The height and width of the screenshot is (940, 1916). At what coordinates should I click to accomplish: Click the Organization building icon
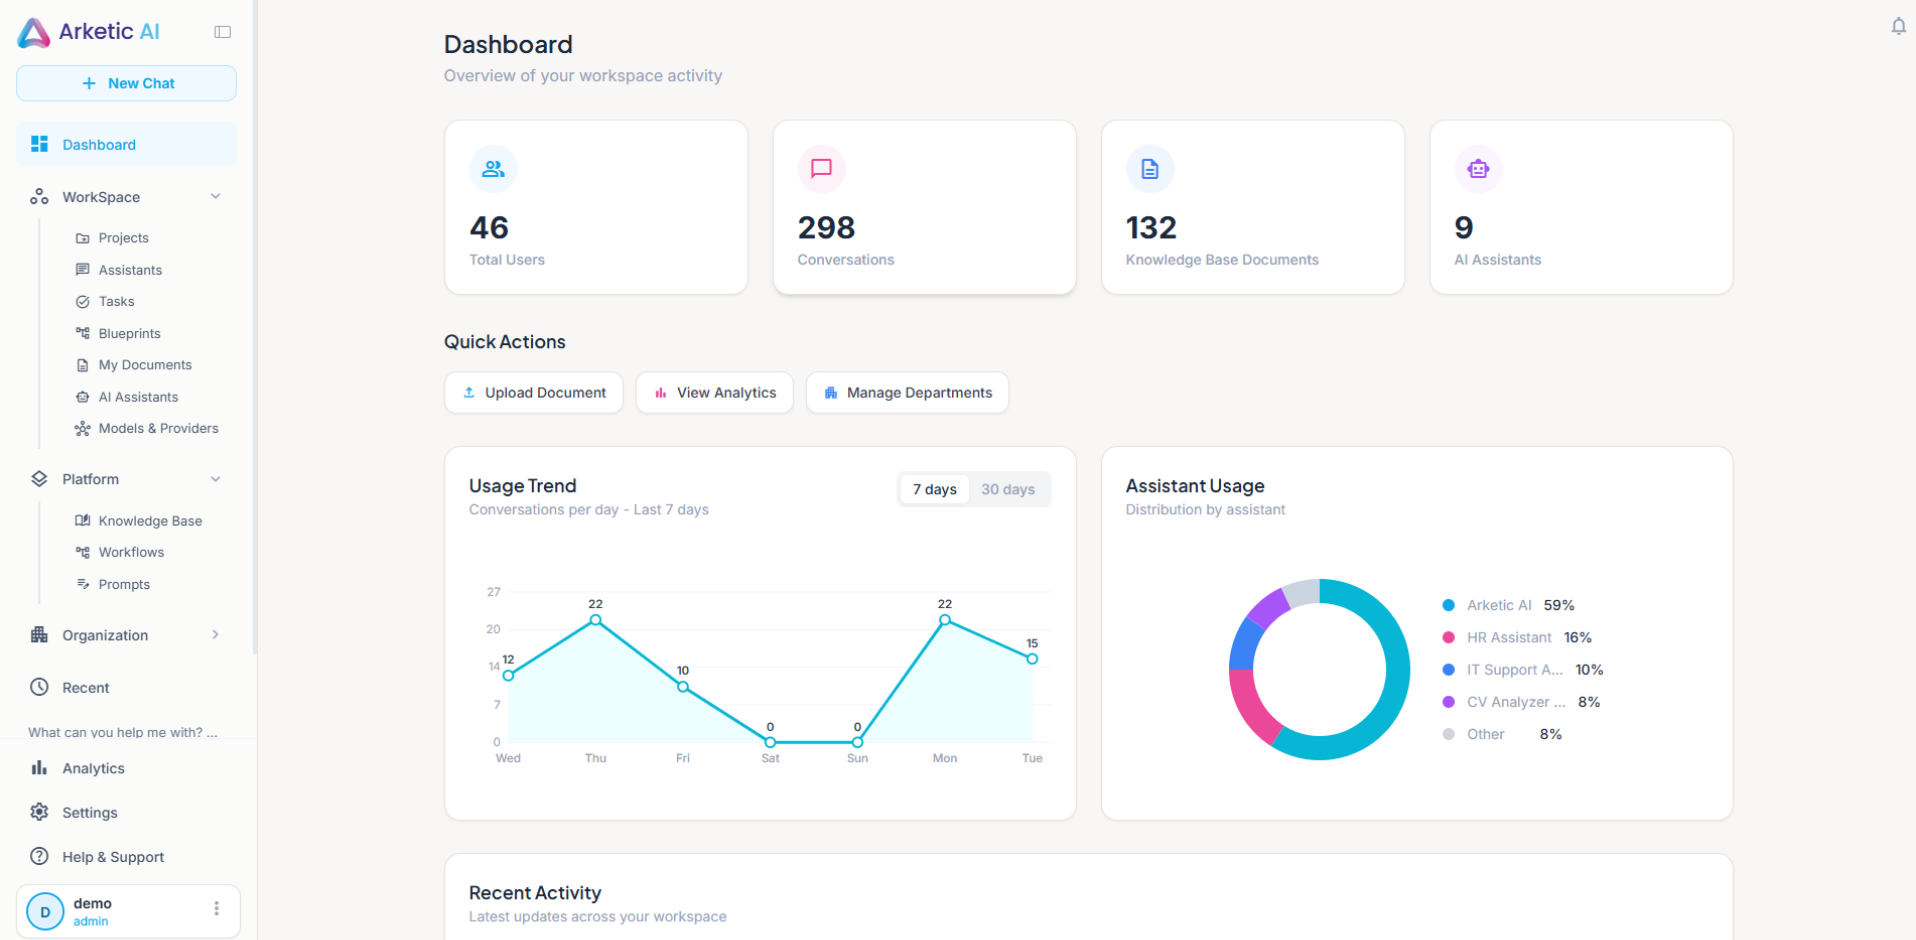tap(39, 635)
